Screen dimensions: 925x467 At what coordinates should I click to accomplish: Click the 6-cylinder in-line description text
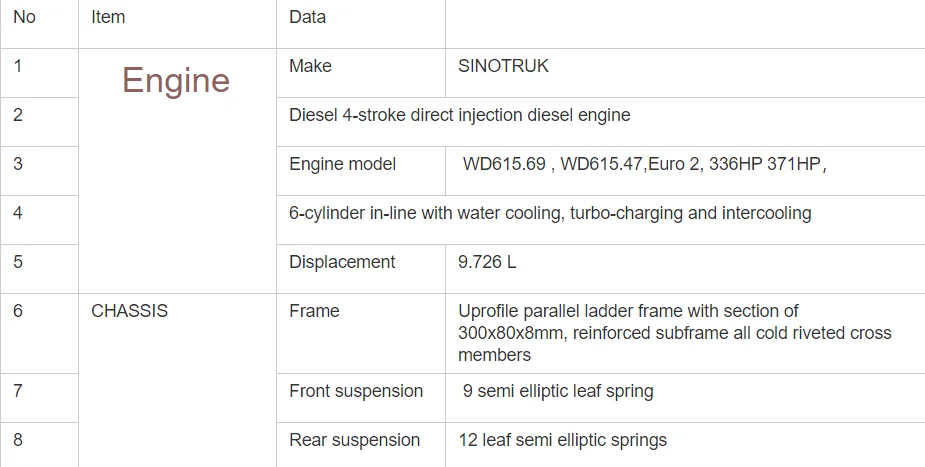point(549,213)
